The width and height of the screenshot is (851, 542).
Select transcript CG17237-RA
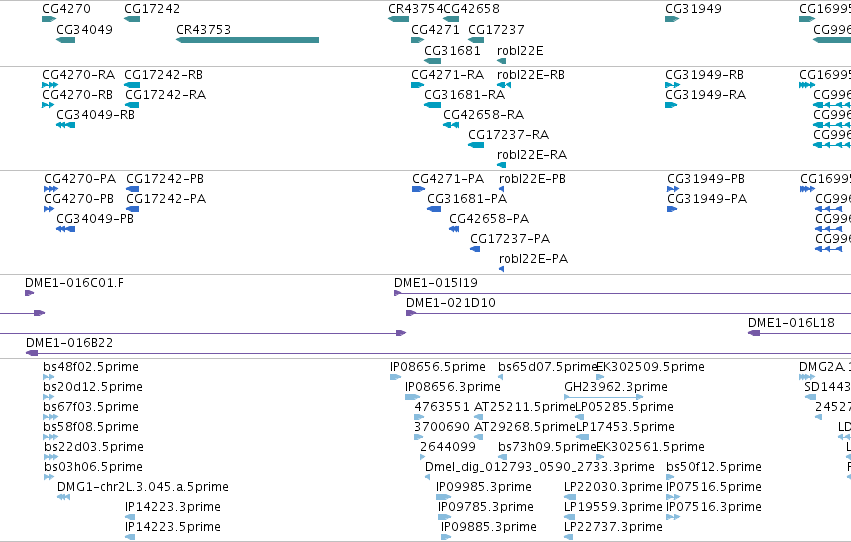pyautogui.click(x=476, y=145)
